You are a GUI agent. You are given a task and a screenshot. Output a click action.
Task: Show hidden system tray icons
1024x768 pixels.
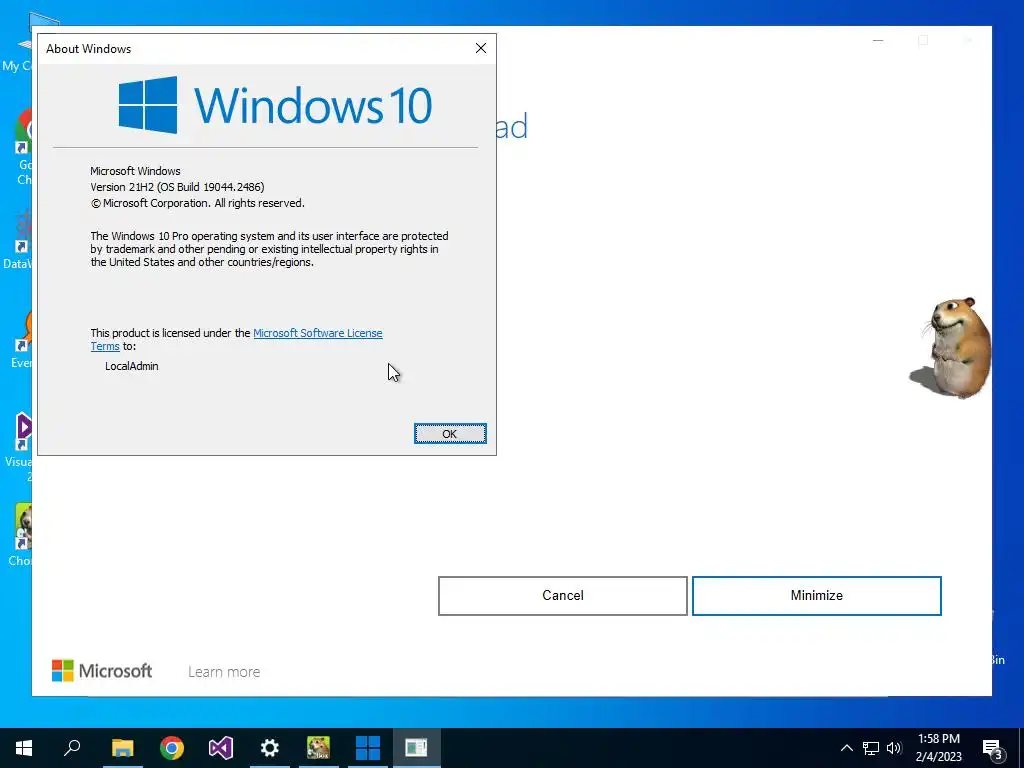click(x=846, y=748)
